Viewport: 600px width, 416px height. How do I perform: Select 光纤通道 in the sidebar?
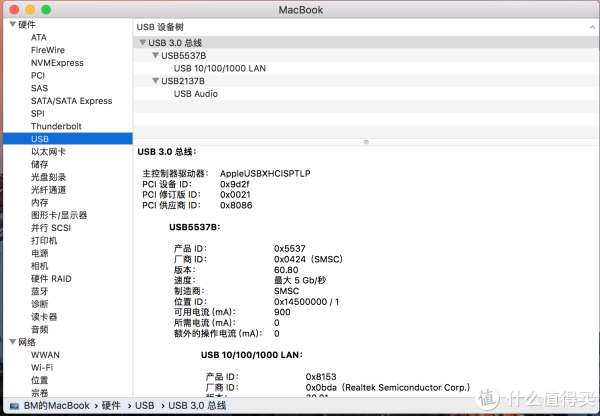coord(48,189)
